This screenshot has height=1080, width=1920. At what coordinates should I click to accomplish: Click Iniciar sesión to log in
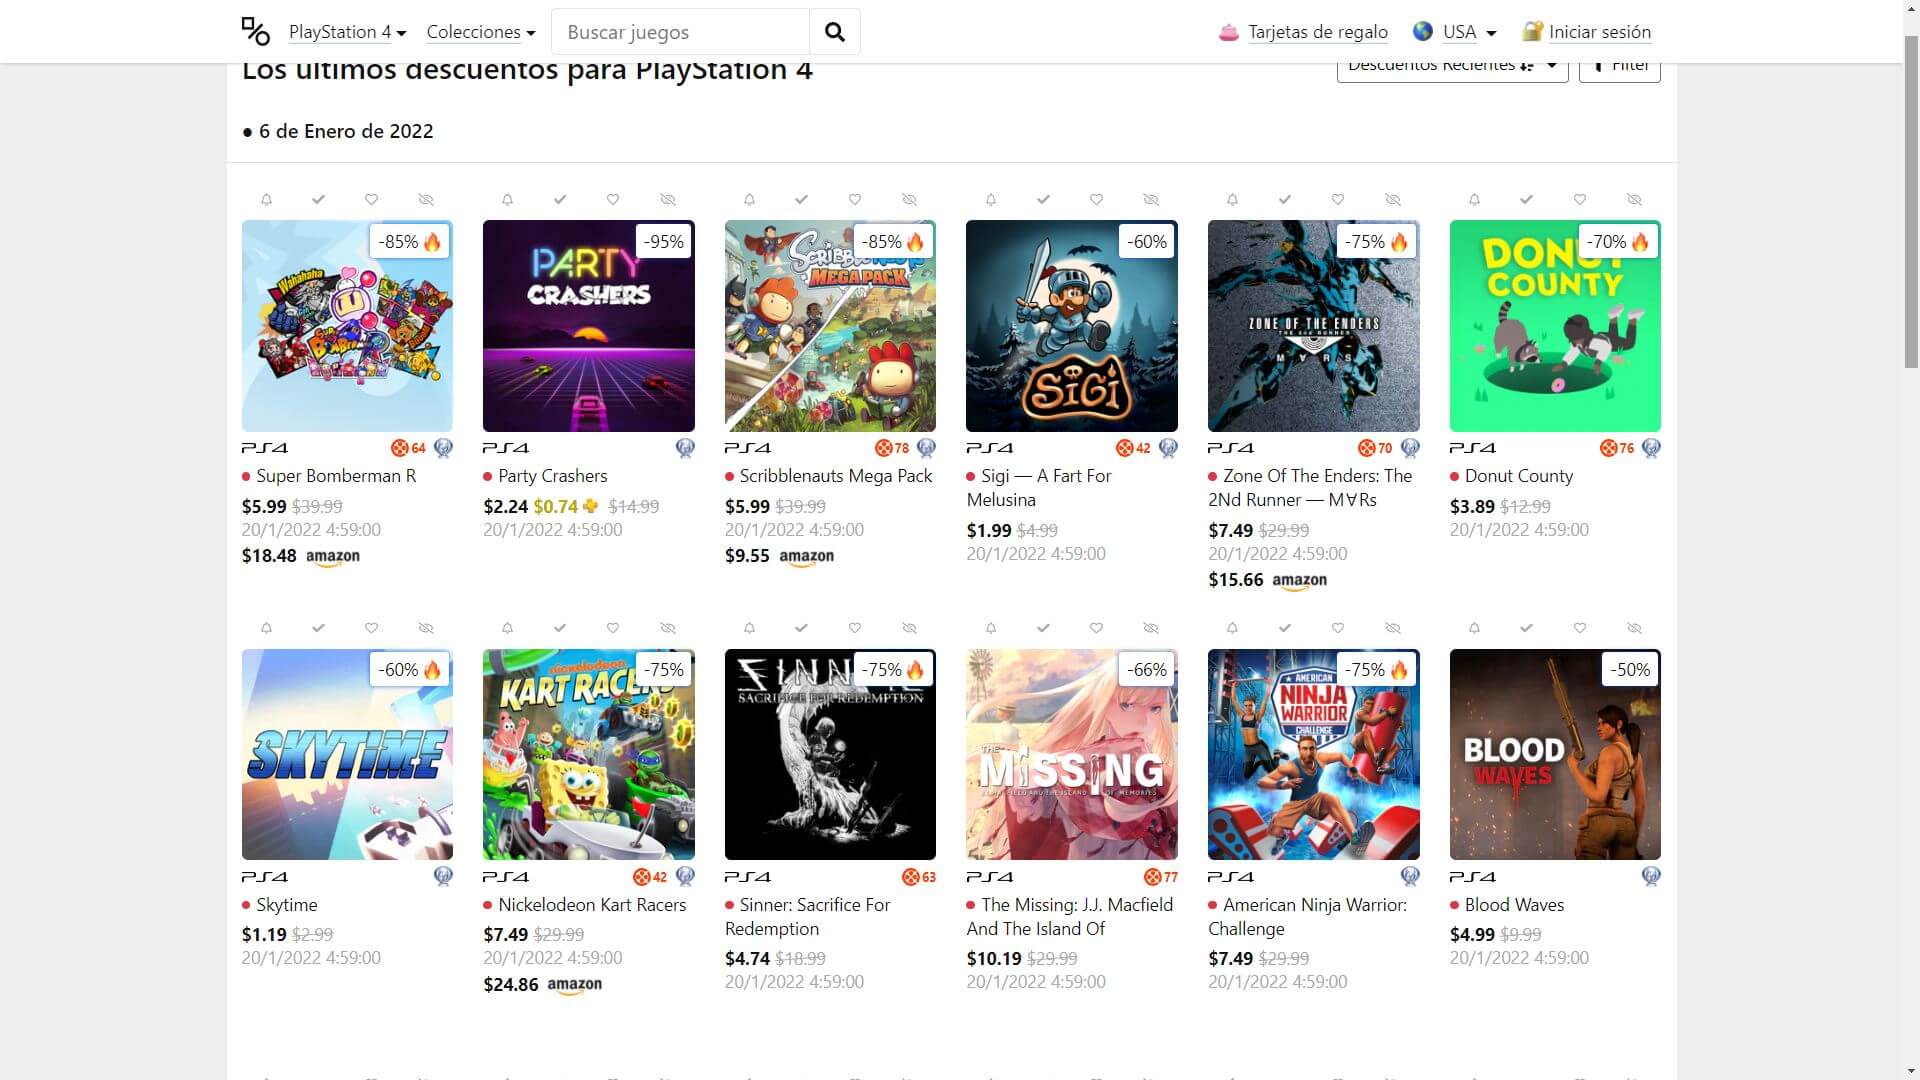pyautogui.click(x=1599, y=32)
